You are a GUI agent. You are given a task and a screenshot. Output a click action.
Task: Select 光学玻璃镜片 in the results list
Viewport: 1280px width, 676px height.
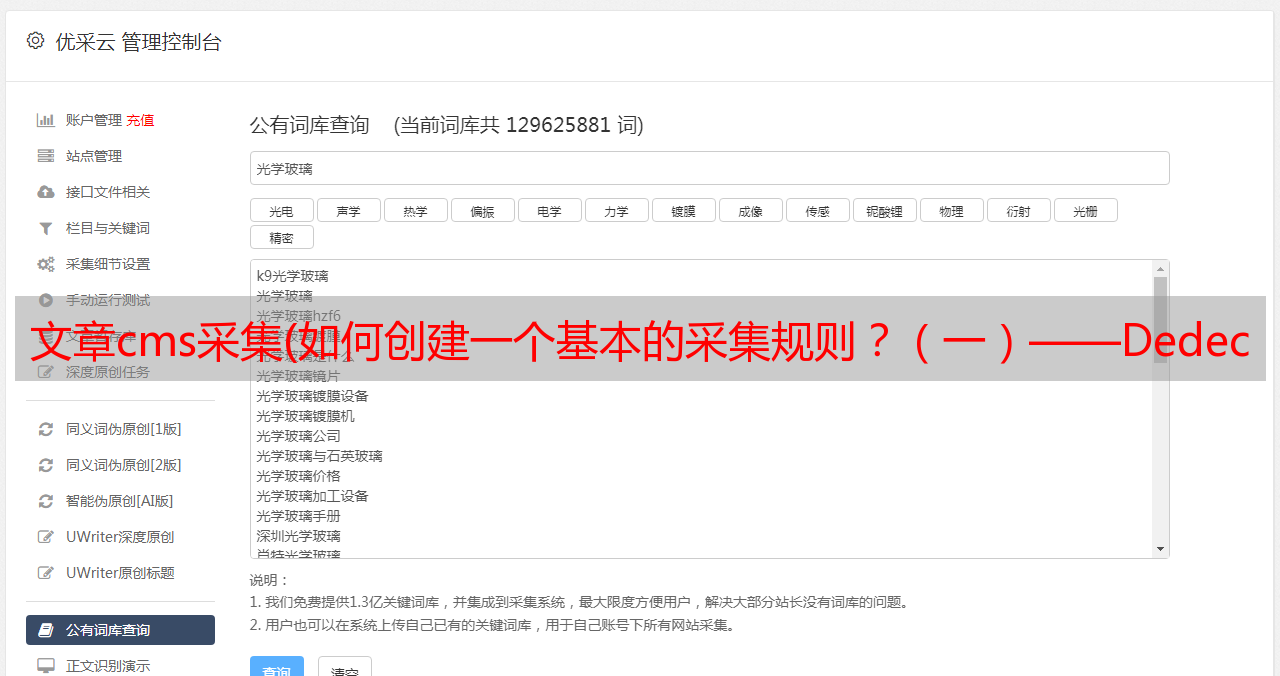tap(298, 376)
